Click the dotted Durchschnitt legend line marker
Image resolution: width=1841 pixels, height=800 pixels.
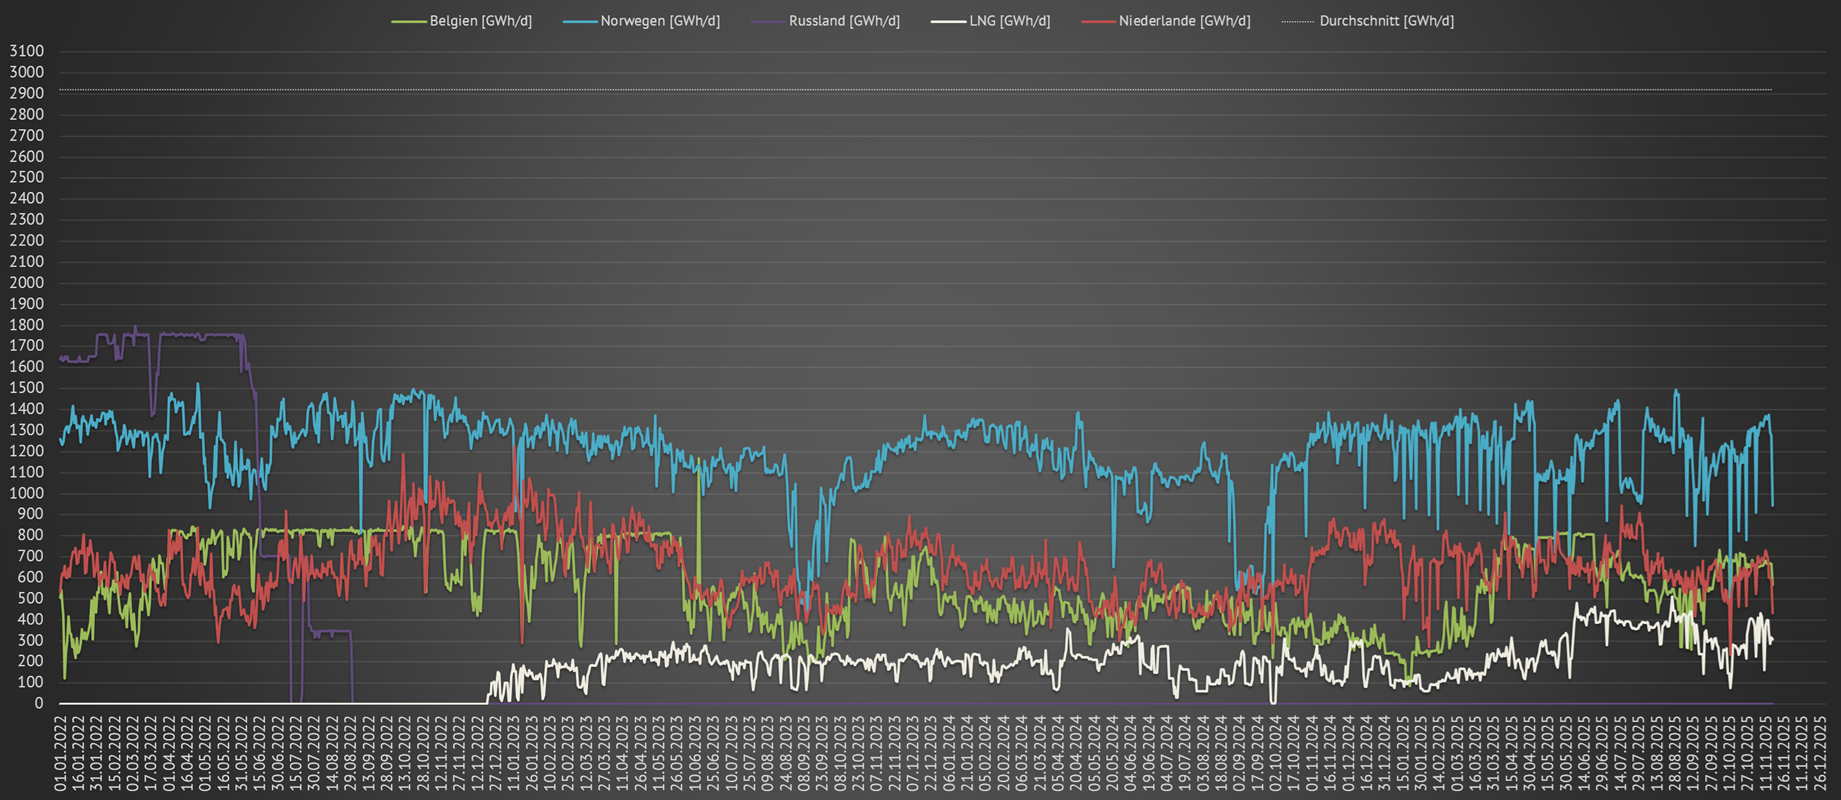[x=1298, y=21]
